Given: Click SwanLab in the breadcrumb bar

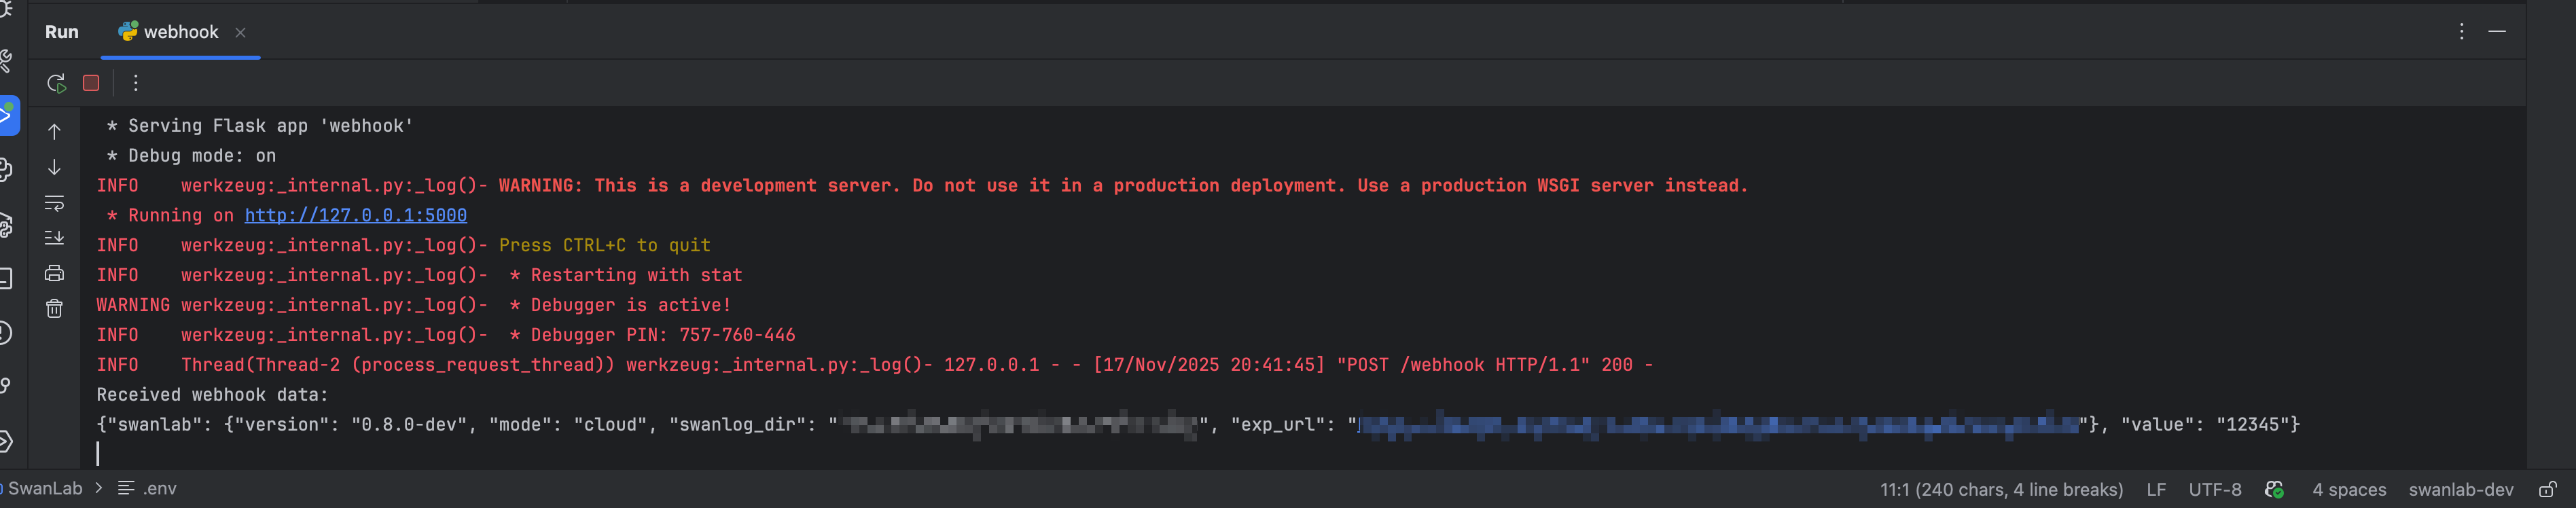Looking at the screenshot, I should (x=45, y=488).
